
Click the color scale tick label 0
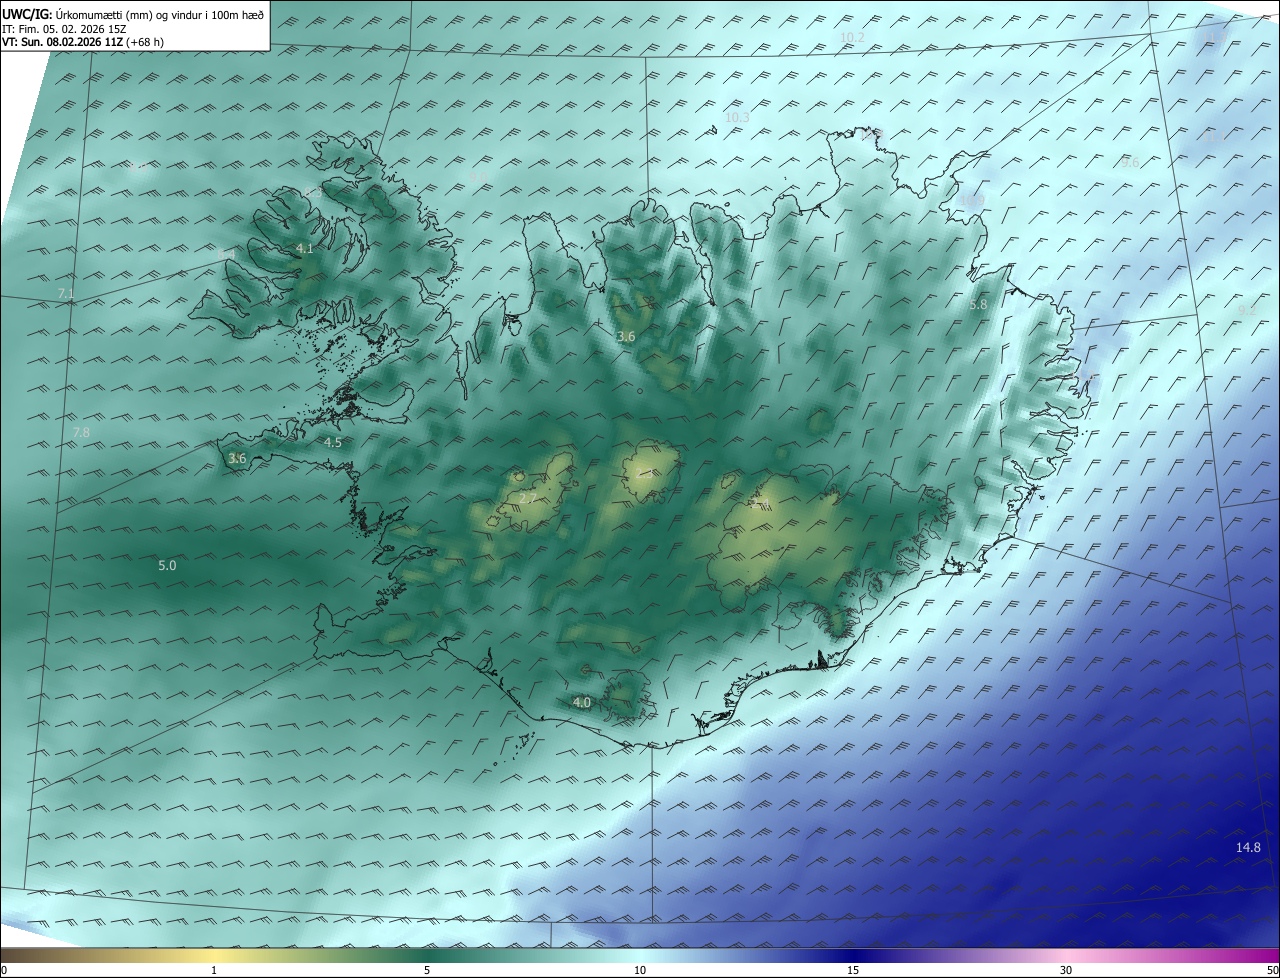(x=3, y=970)
